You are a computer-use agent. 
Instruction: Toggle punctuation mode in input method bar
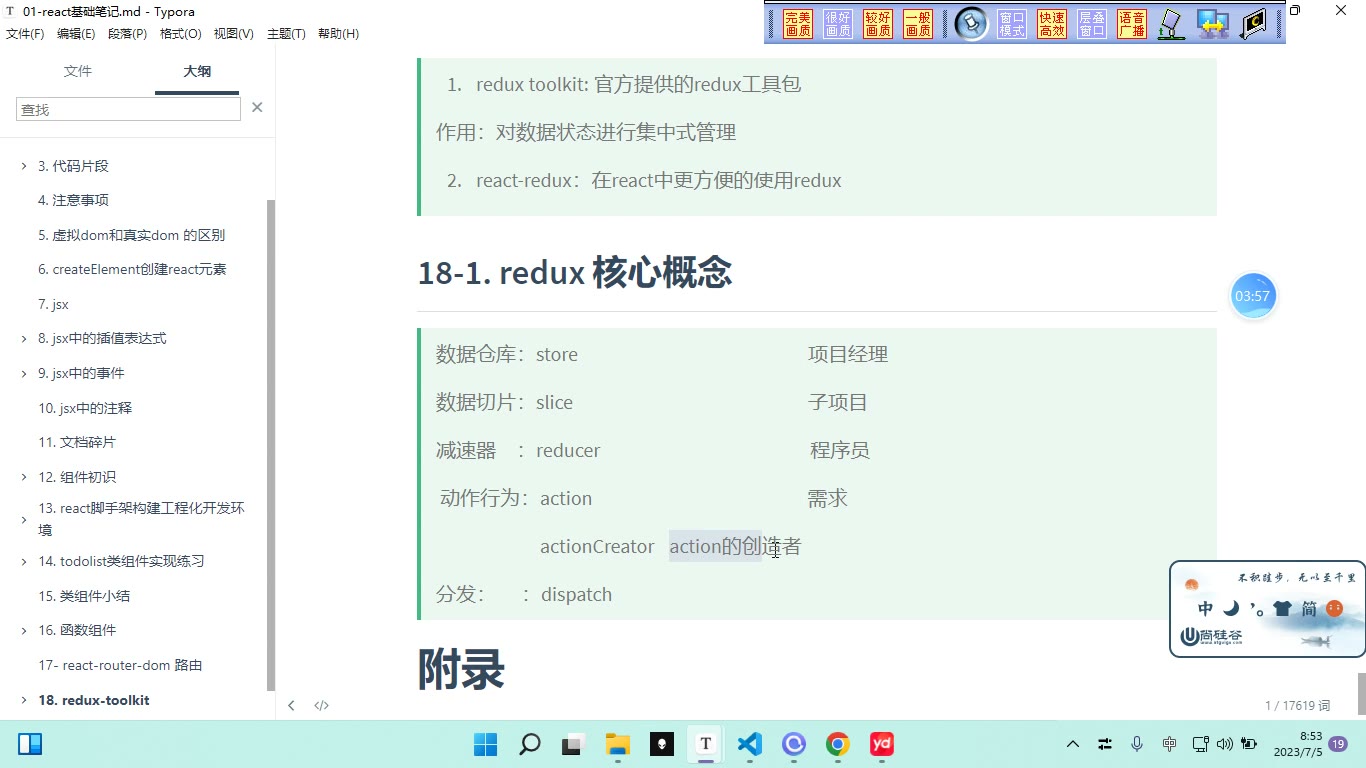pyautogui.click(x=1256, y=608)
